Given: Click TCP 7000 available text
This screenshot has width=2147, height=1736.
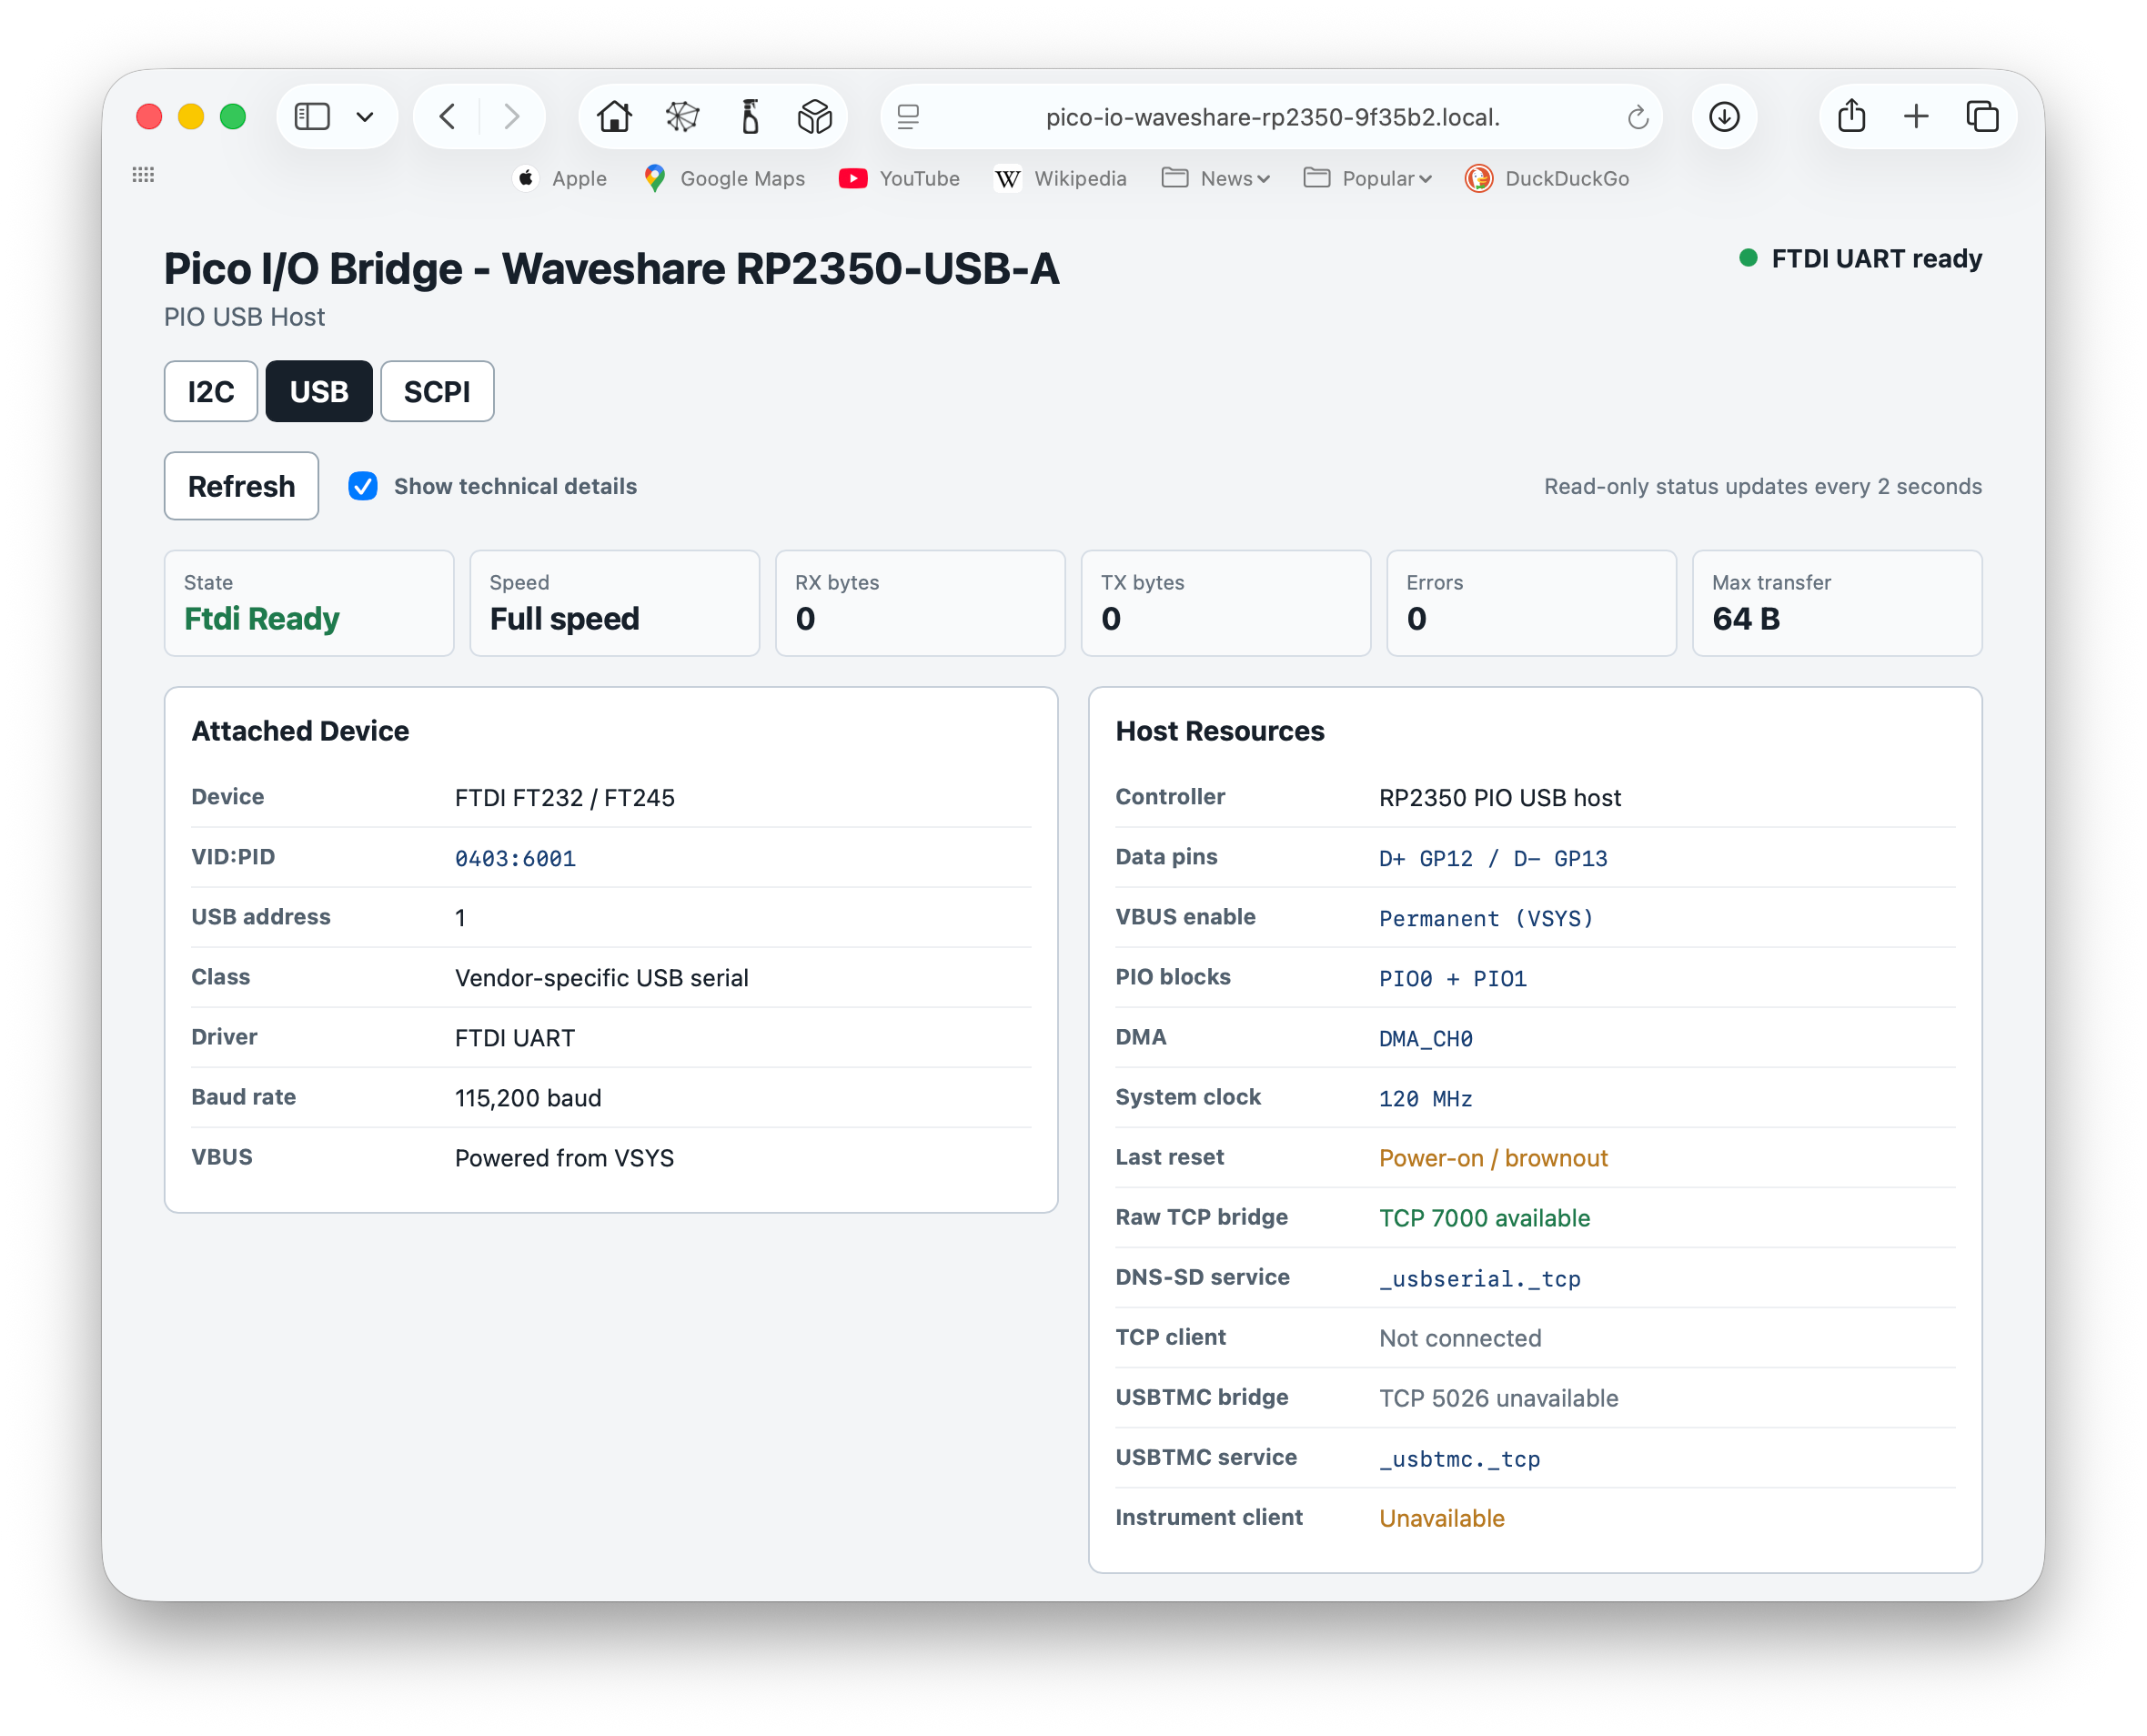Looking at the screenshot, I should (1484, 1218).
